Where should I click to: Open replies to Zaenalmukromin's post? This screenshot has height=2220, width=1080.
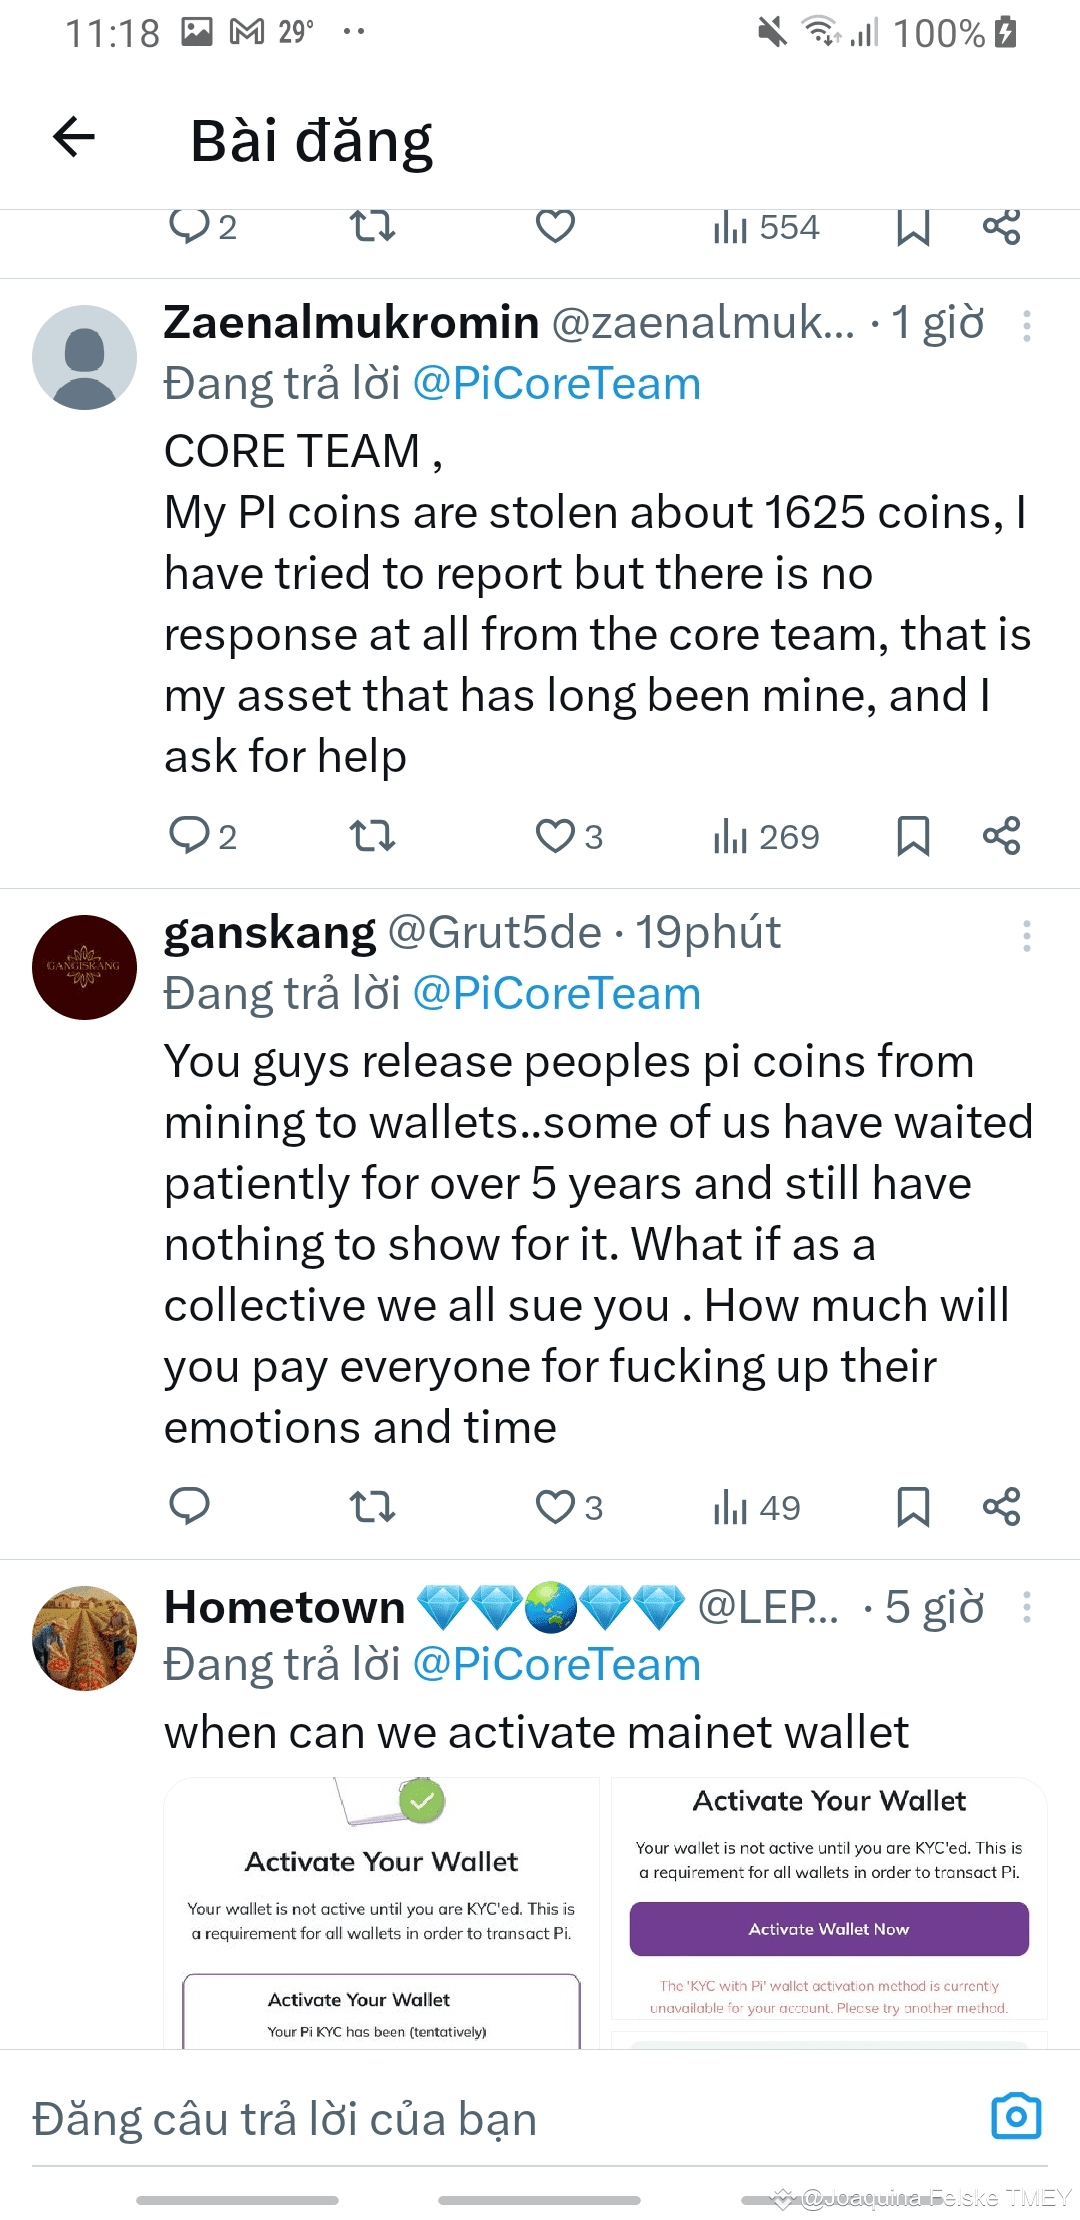pyautogui.click(x=189, y=836)
